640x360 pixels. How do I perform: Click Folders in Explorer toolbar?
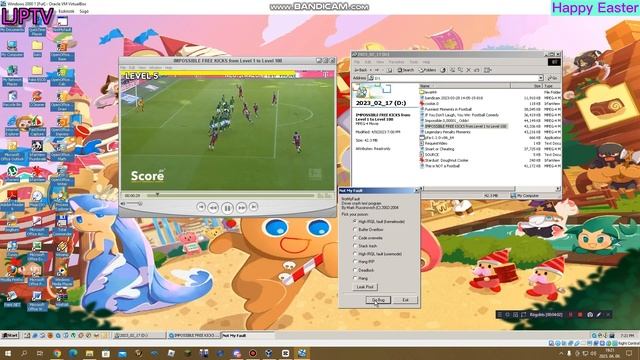tap(427, 70)
